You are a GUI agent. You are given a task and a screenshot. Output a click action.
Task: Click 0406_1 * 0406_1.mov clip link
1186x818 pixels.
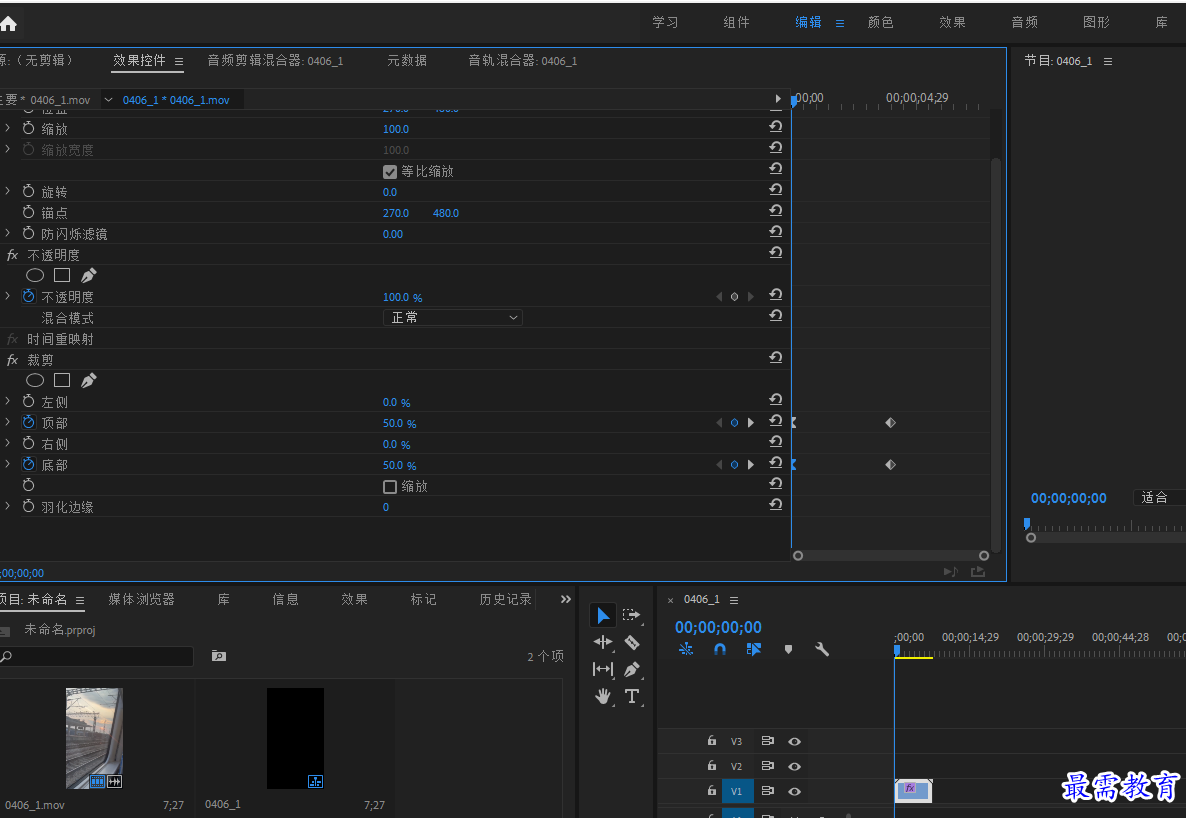[175, 100]
